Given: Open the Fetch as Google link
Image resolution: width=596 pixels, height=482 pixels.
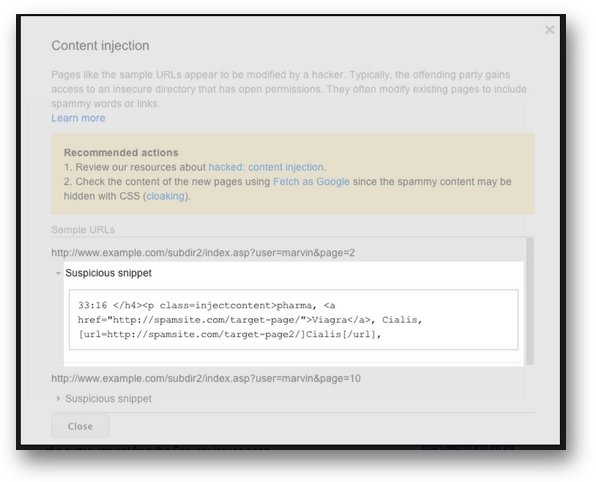Looking at the screenshot, I should (311, 182).
